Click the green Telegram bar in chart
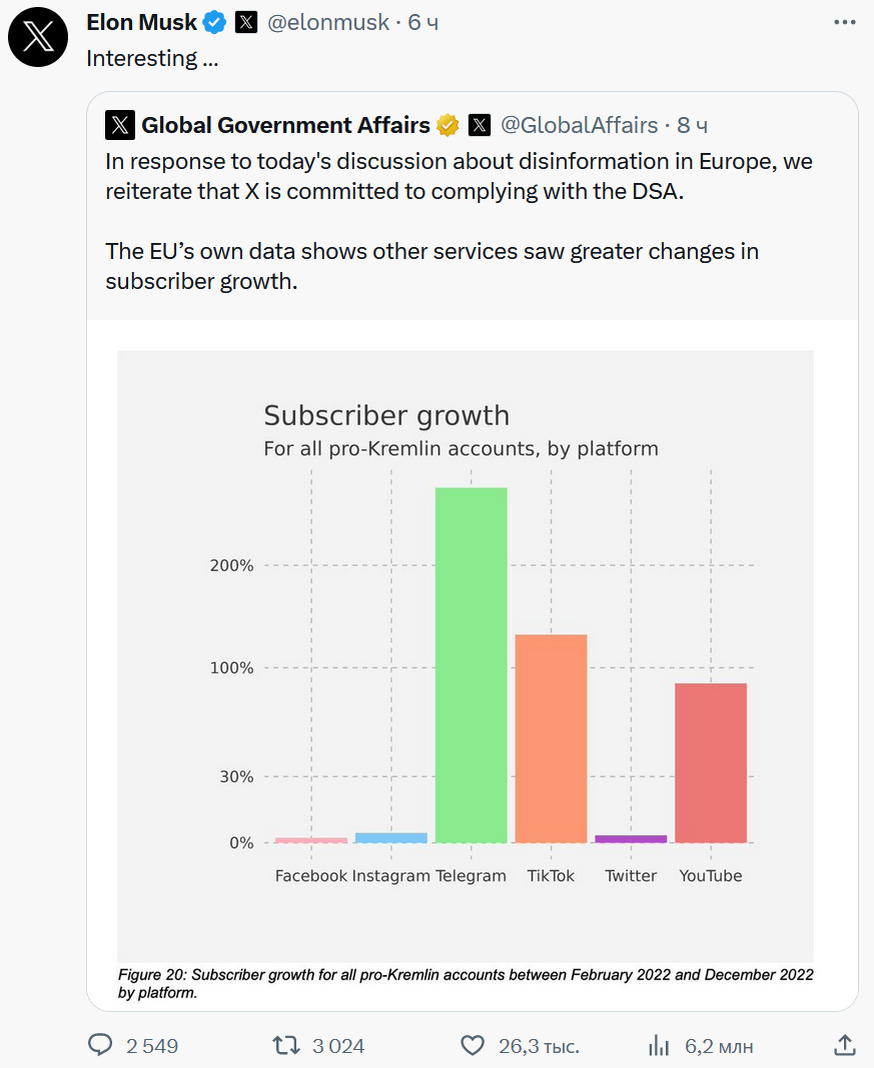This screenshot has width=874, height=1068. [471, 665]
